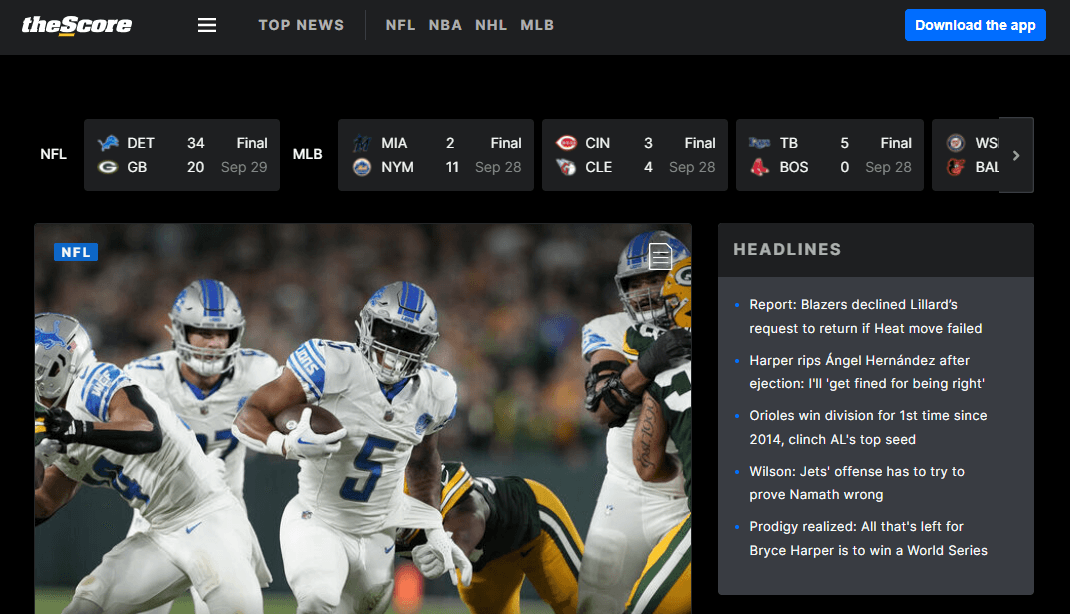
Task: Switch to the MLB nav tab
Action: [537, 25]
